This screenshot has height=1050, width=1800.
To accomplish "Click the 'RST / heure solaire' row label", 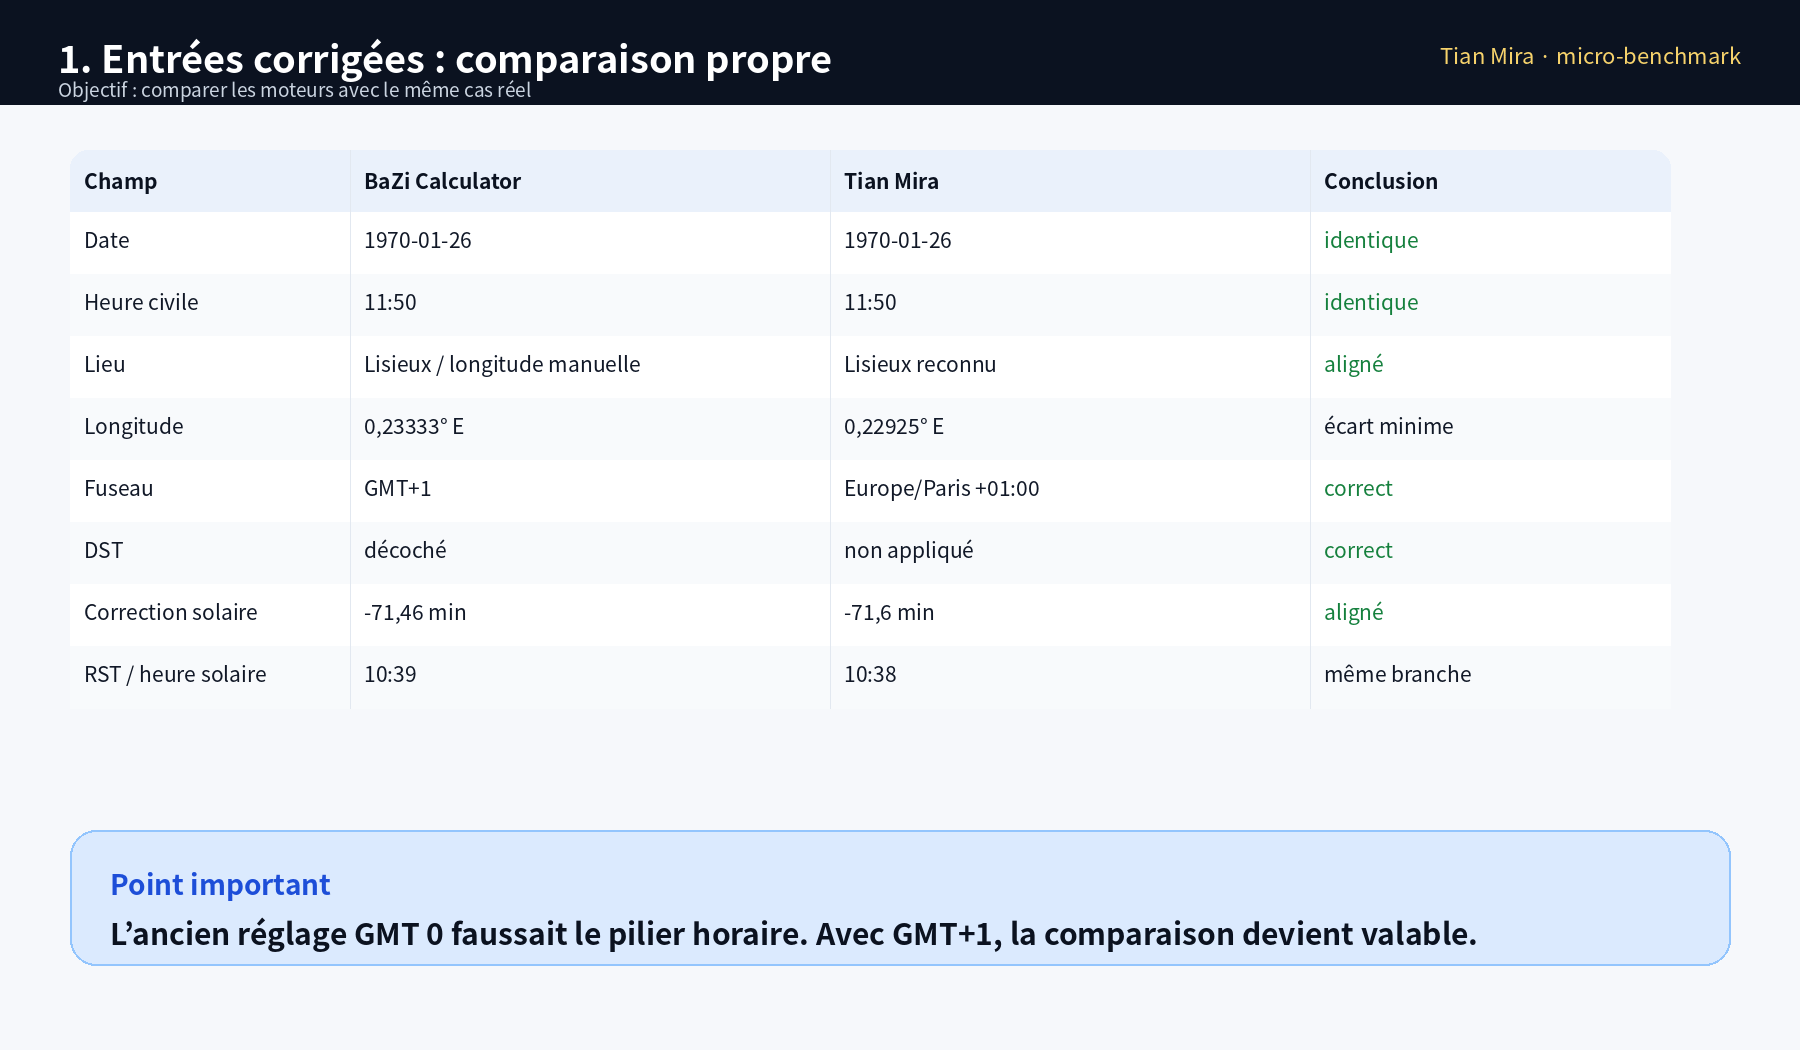I will coord(175,674).
